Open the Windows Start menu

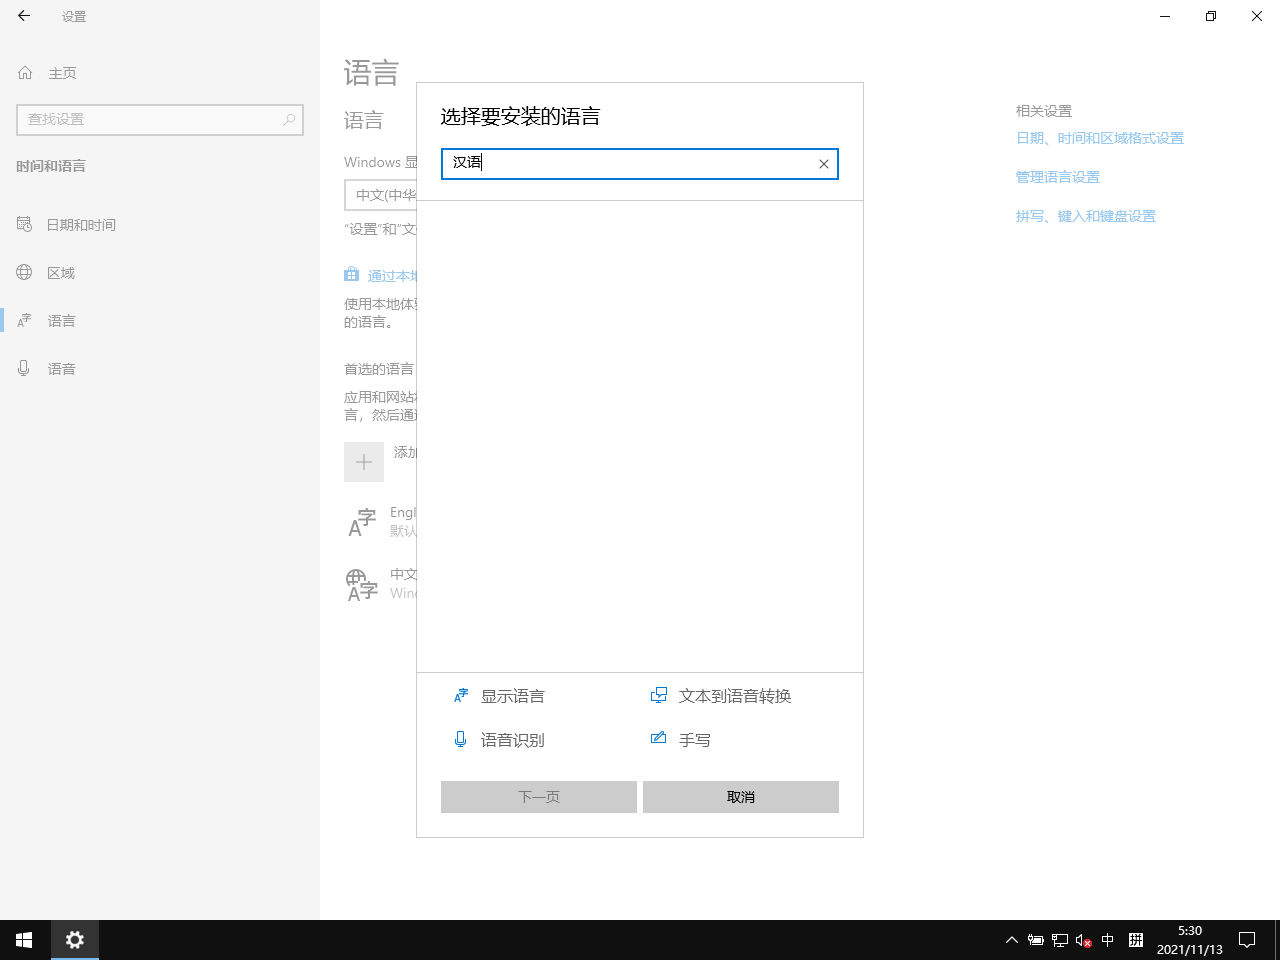[24, 940]
